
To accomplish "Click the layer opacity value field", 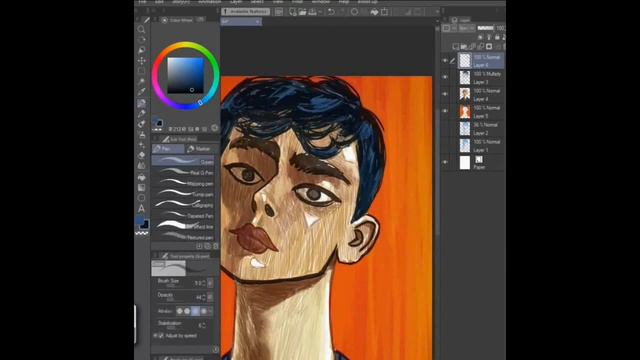I will click(500, 28).
